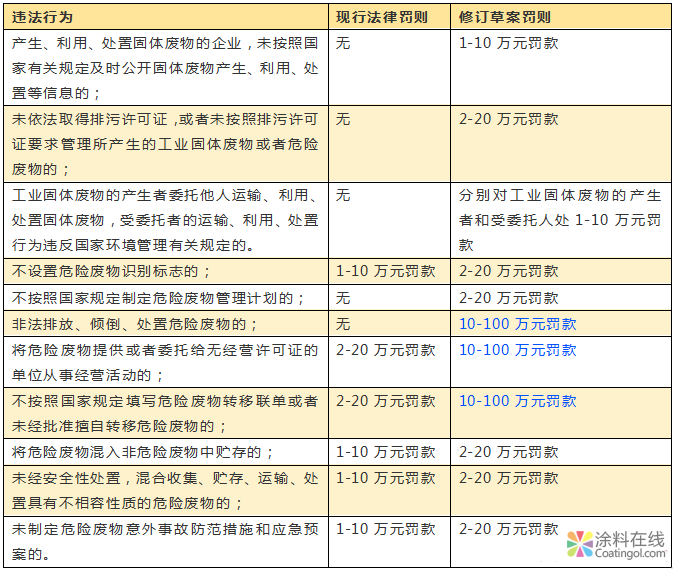Click "2-20 万元罚款" in the 混入非危险废物 row
This screenshot has height=571, width=677.
click(508, 452)
